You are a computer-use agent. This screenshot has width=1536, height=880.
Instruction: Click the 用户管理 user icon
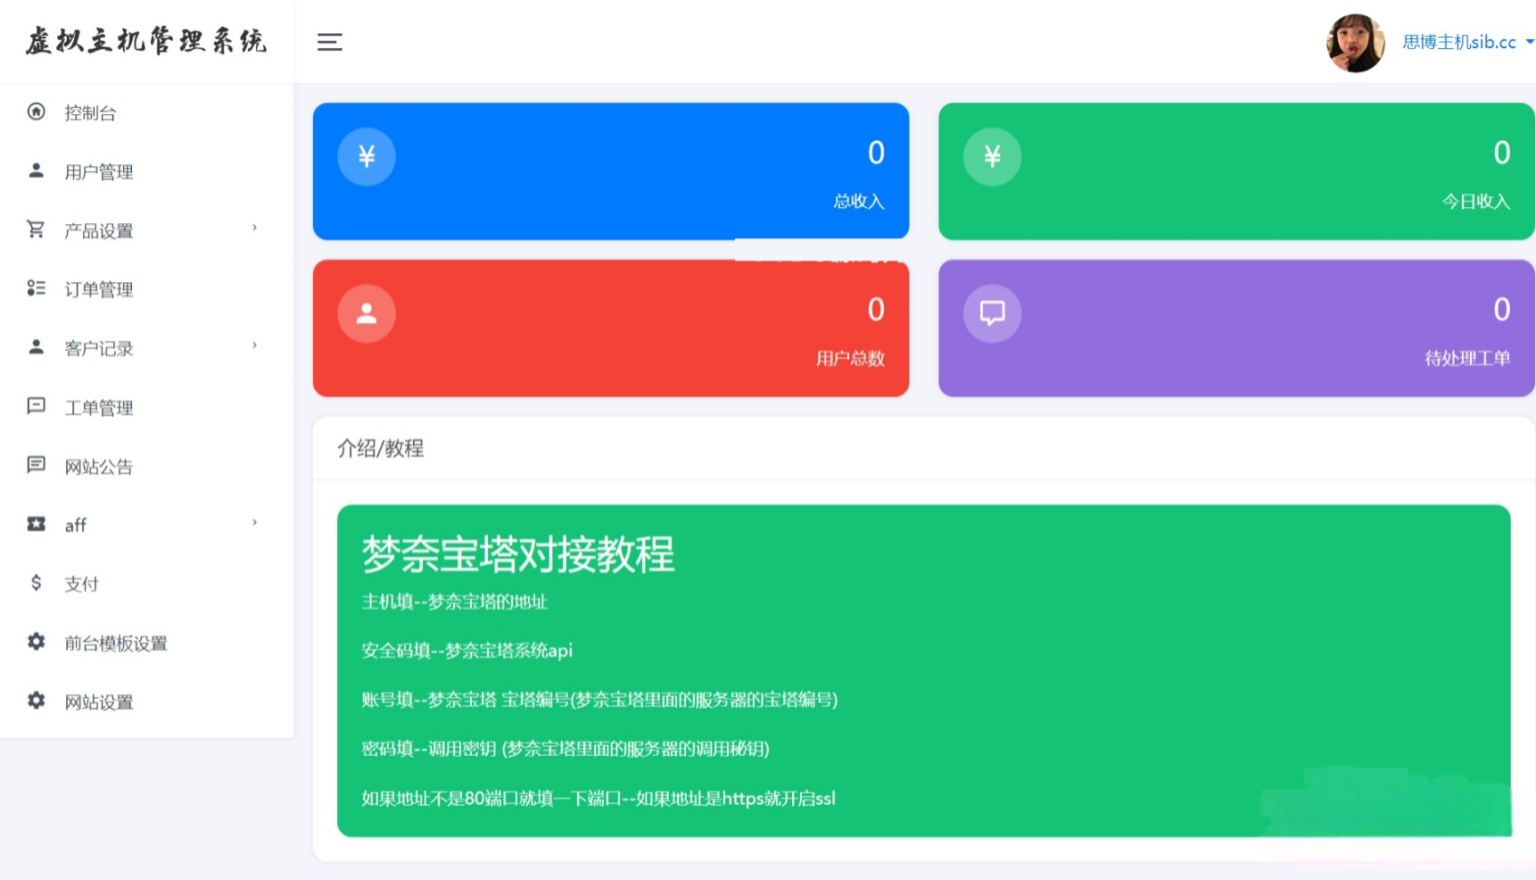(36, 171)
